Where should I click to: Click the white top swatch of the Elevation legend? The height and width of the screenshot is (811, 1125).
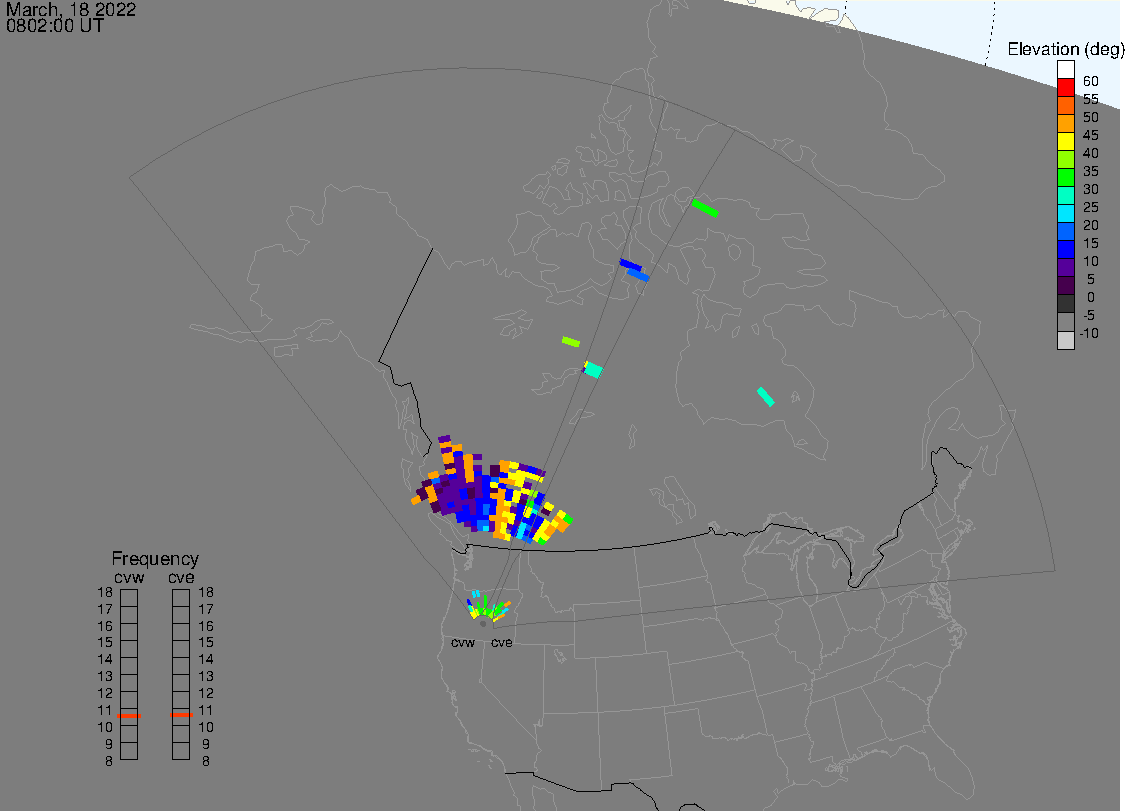click(1065, 69)
